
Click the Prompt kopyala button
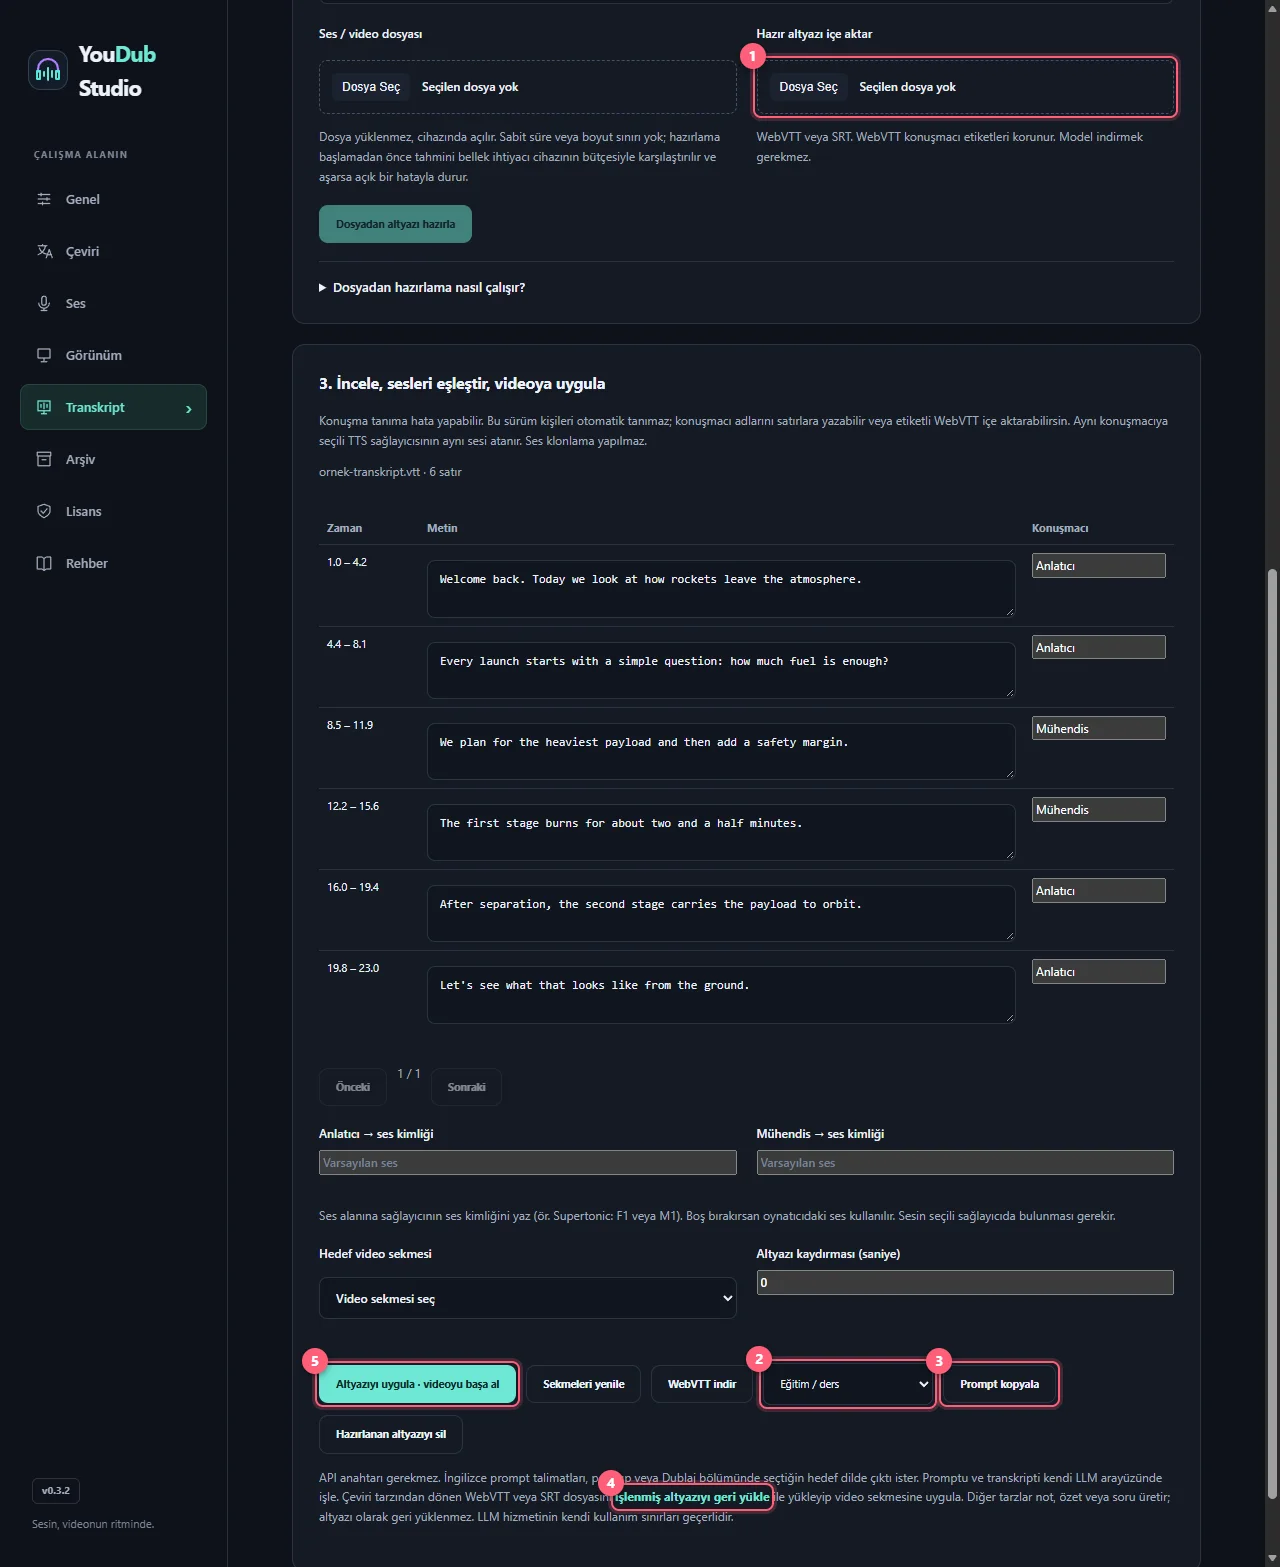pyautogui.click(x=999, y=1384)
